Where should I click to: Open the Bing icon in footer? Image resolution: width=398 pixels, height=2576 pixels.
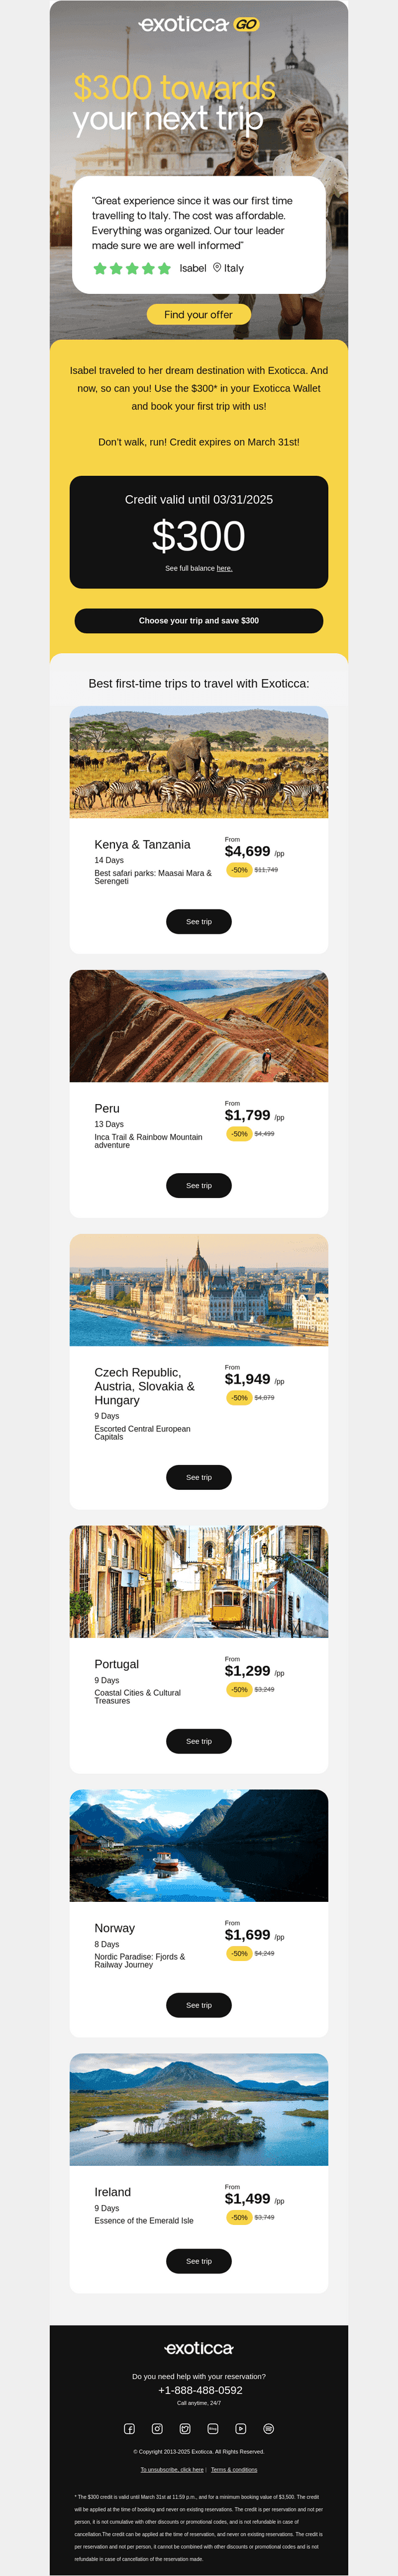(213, 2428)
